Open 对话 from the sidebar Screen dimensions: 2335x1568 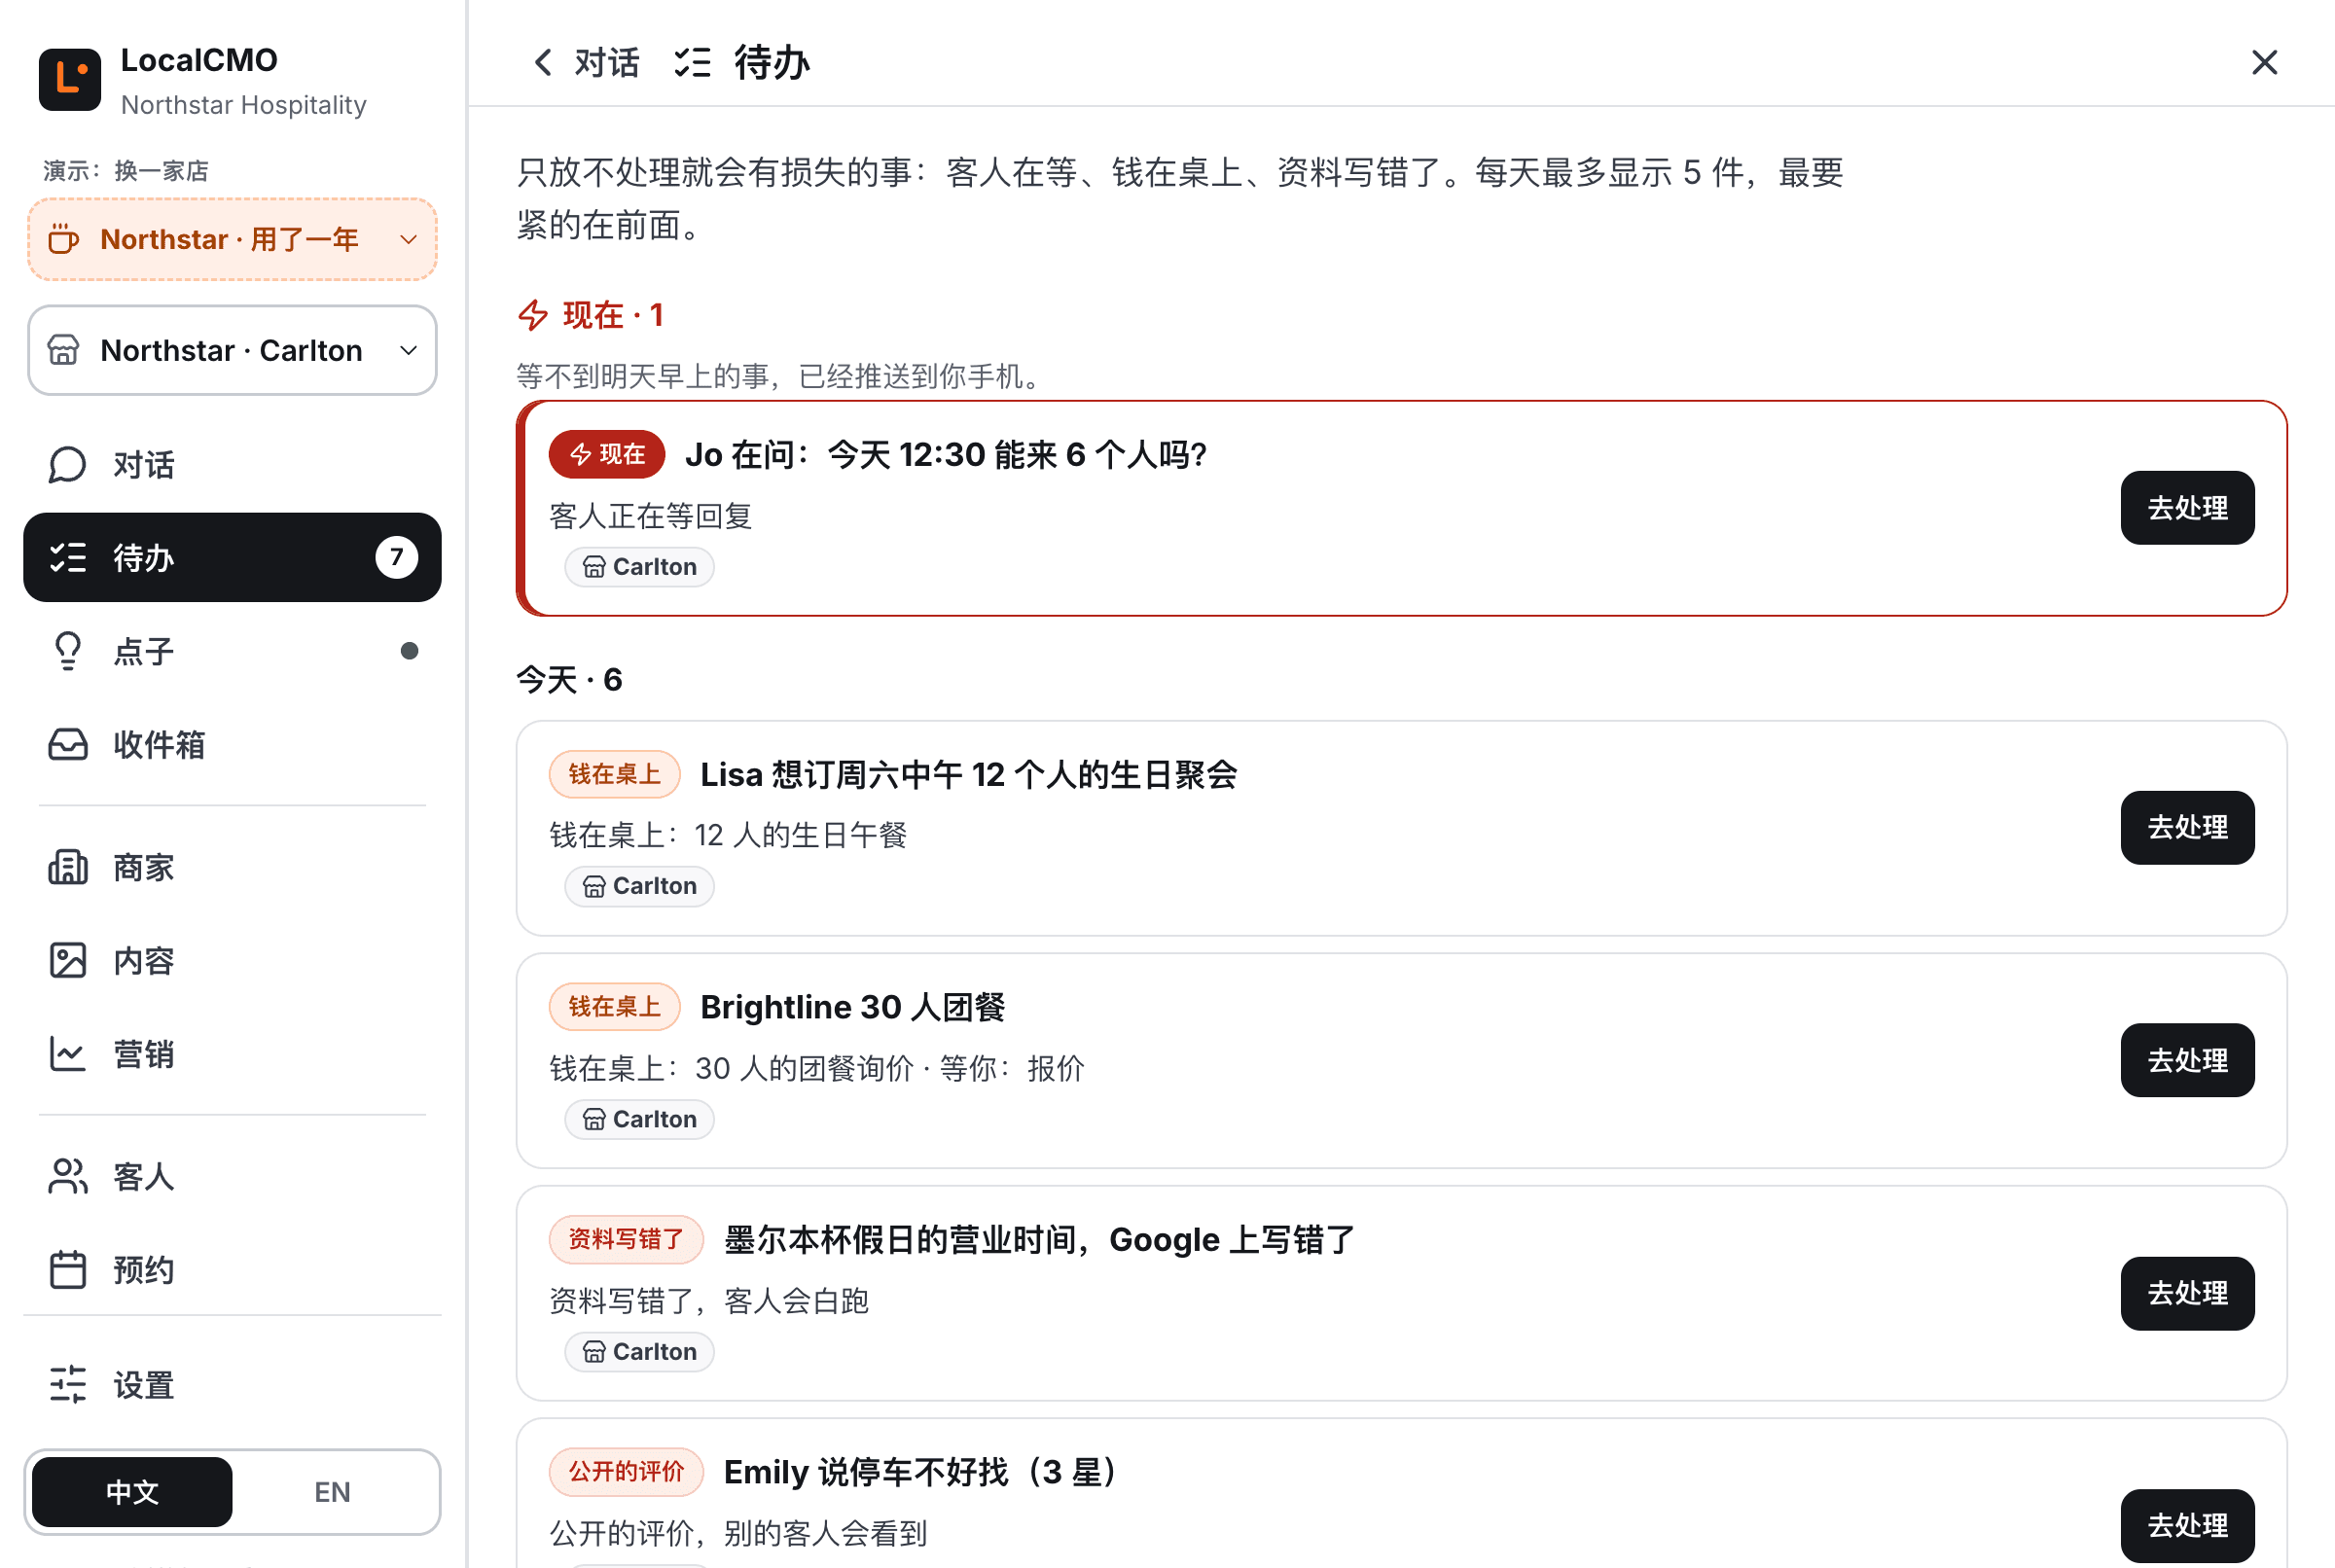(232, 465)
